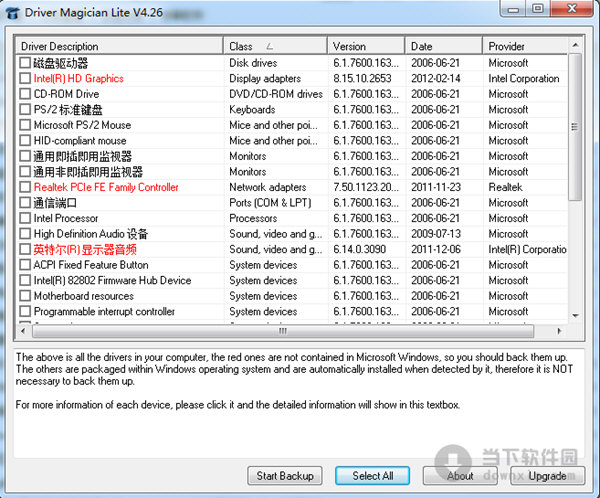Check the 磁盘驱动器 driver checkbox
600x498 pixels.
(25, 63)
